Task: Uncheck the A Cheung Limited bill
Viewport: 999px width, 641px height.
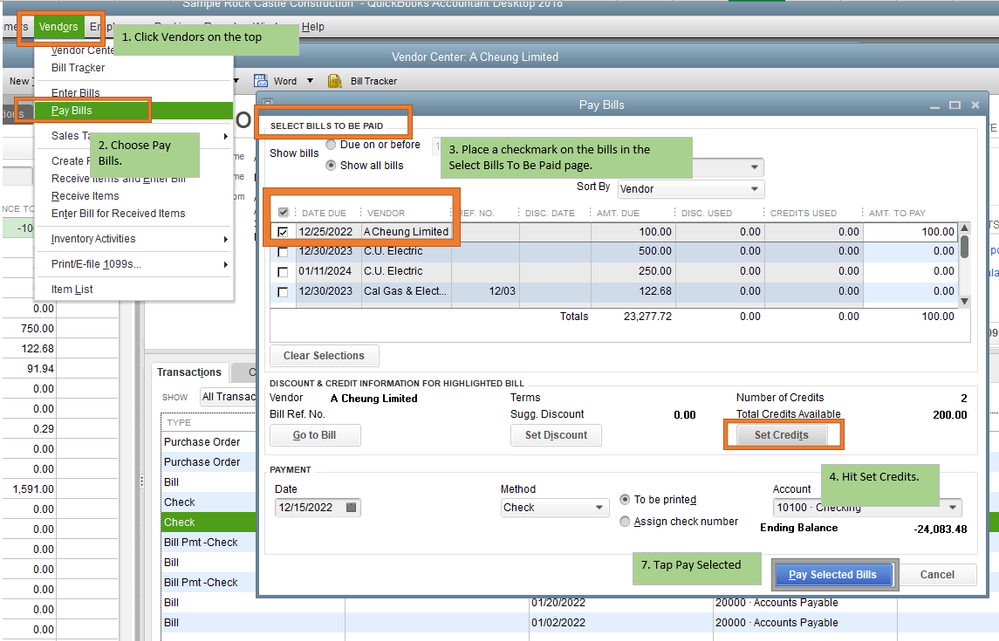Action: [283, 232]
